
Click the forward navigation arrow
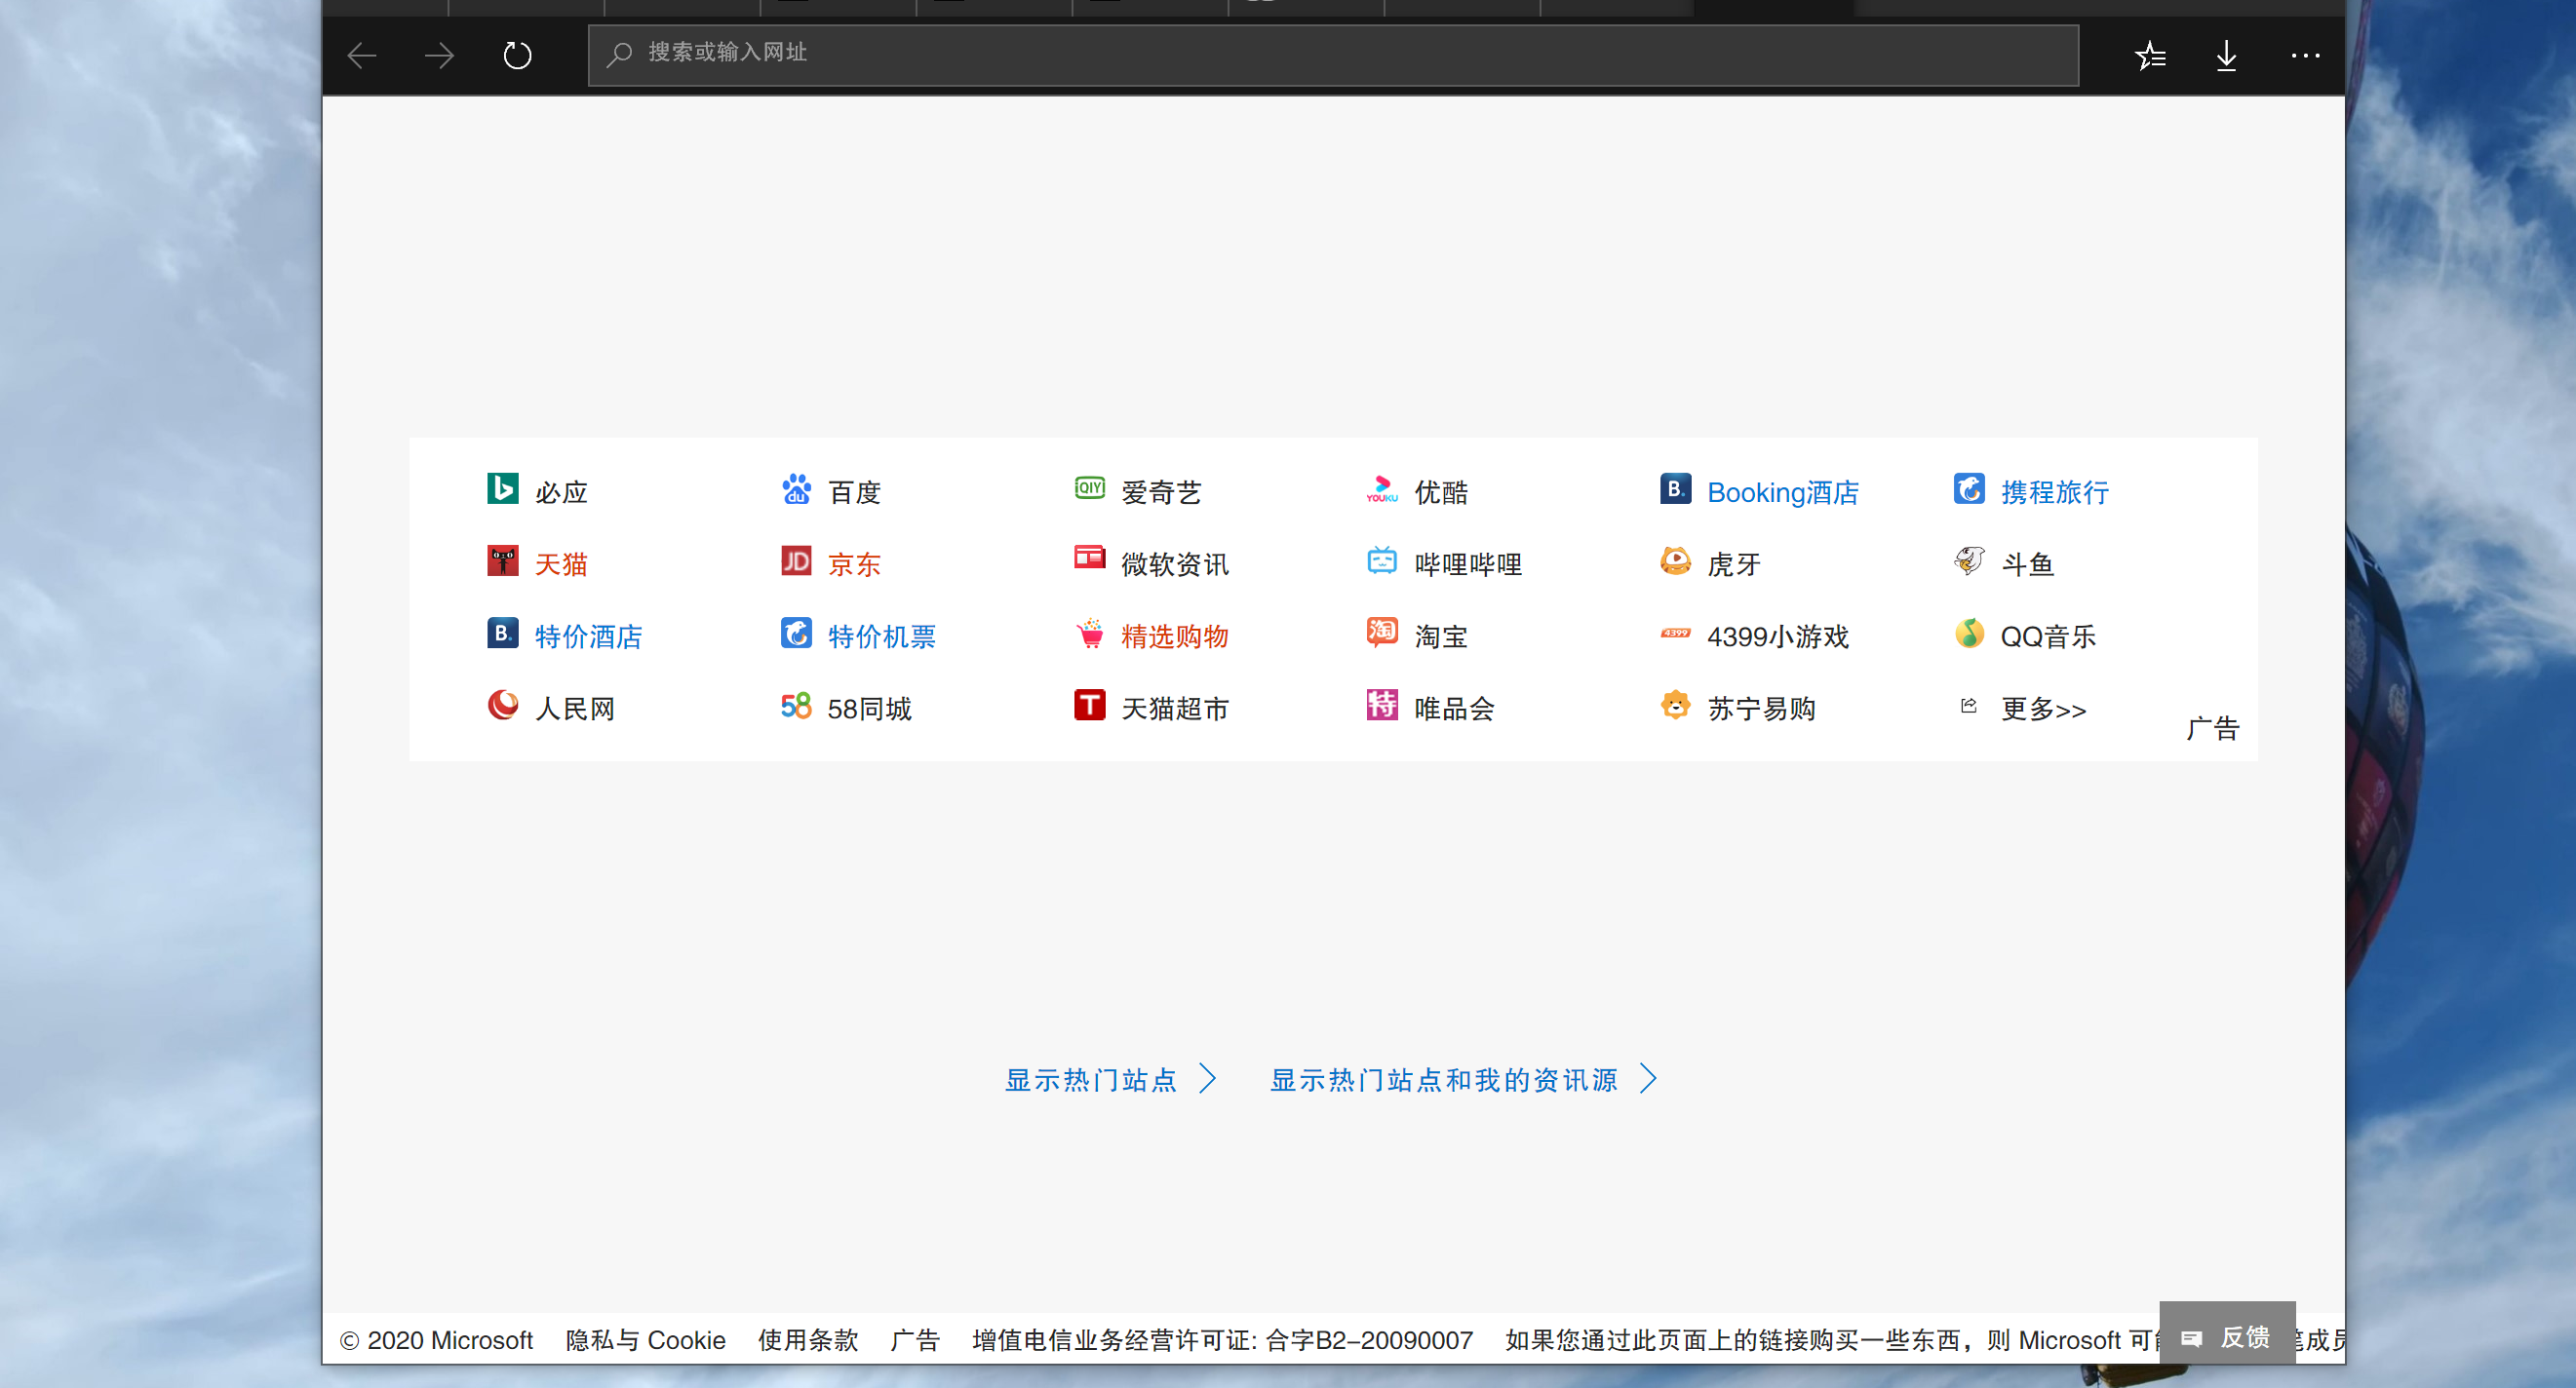point(439,55)
